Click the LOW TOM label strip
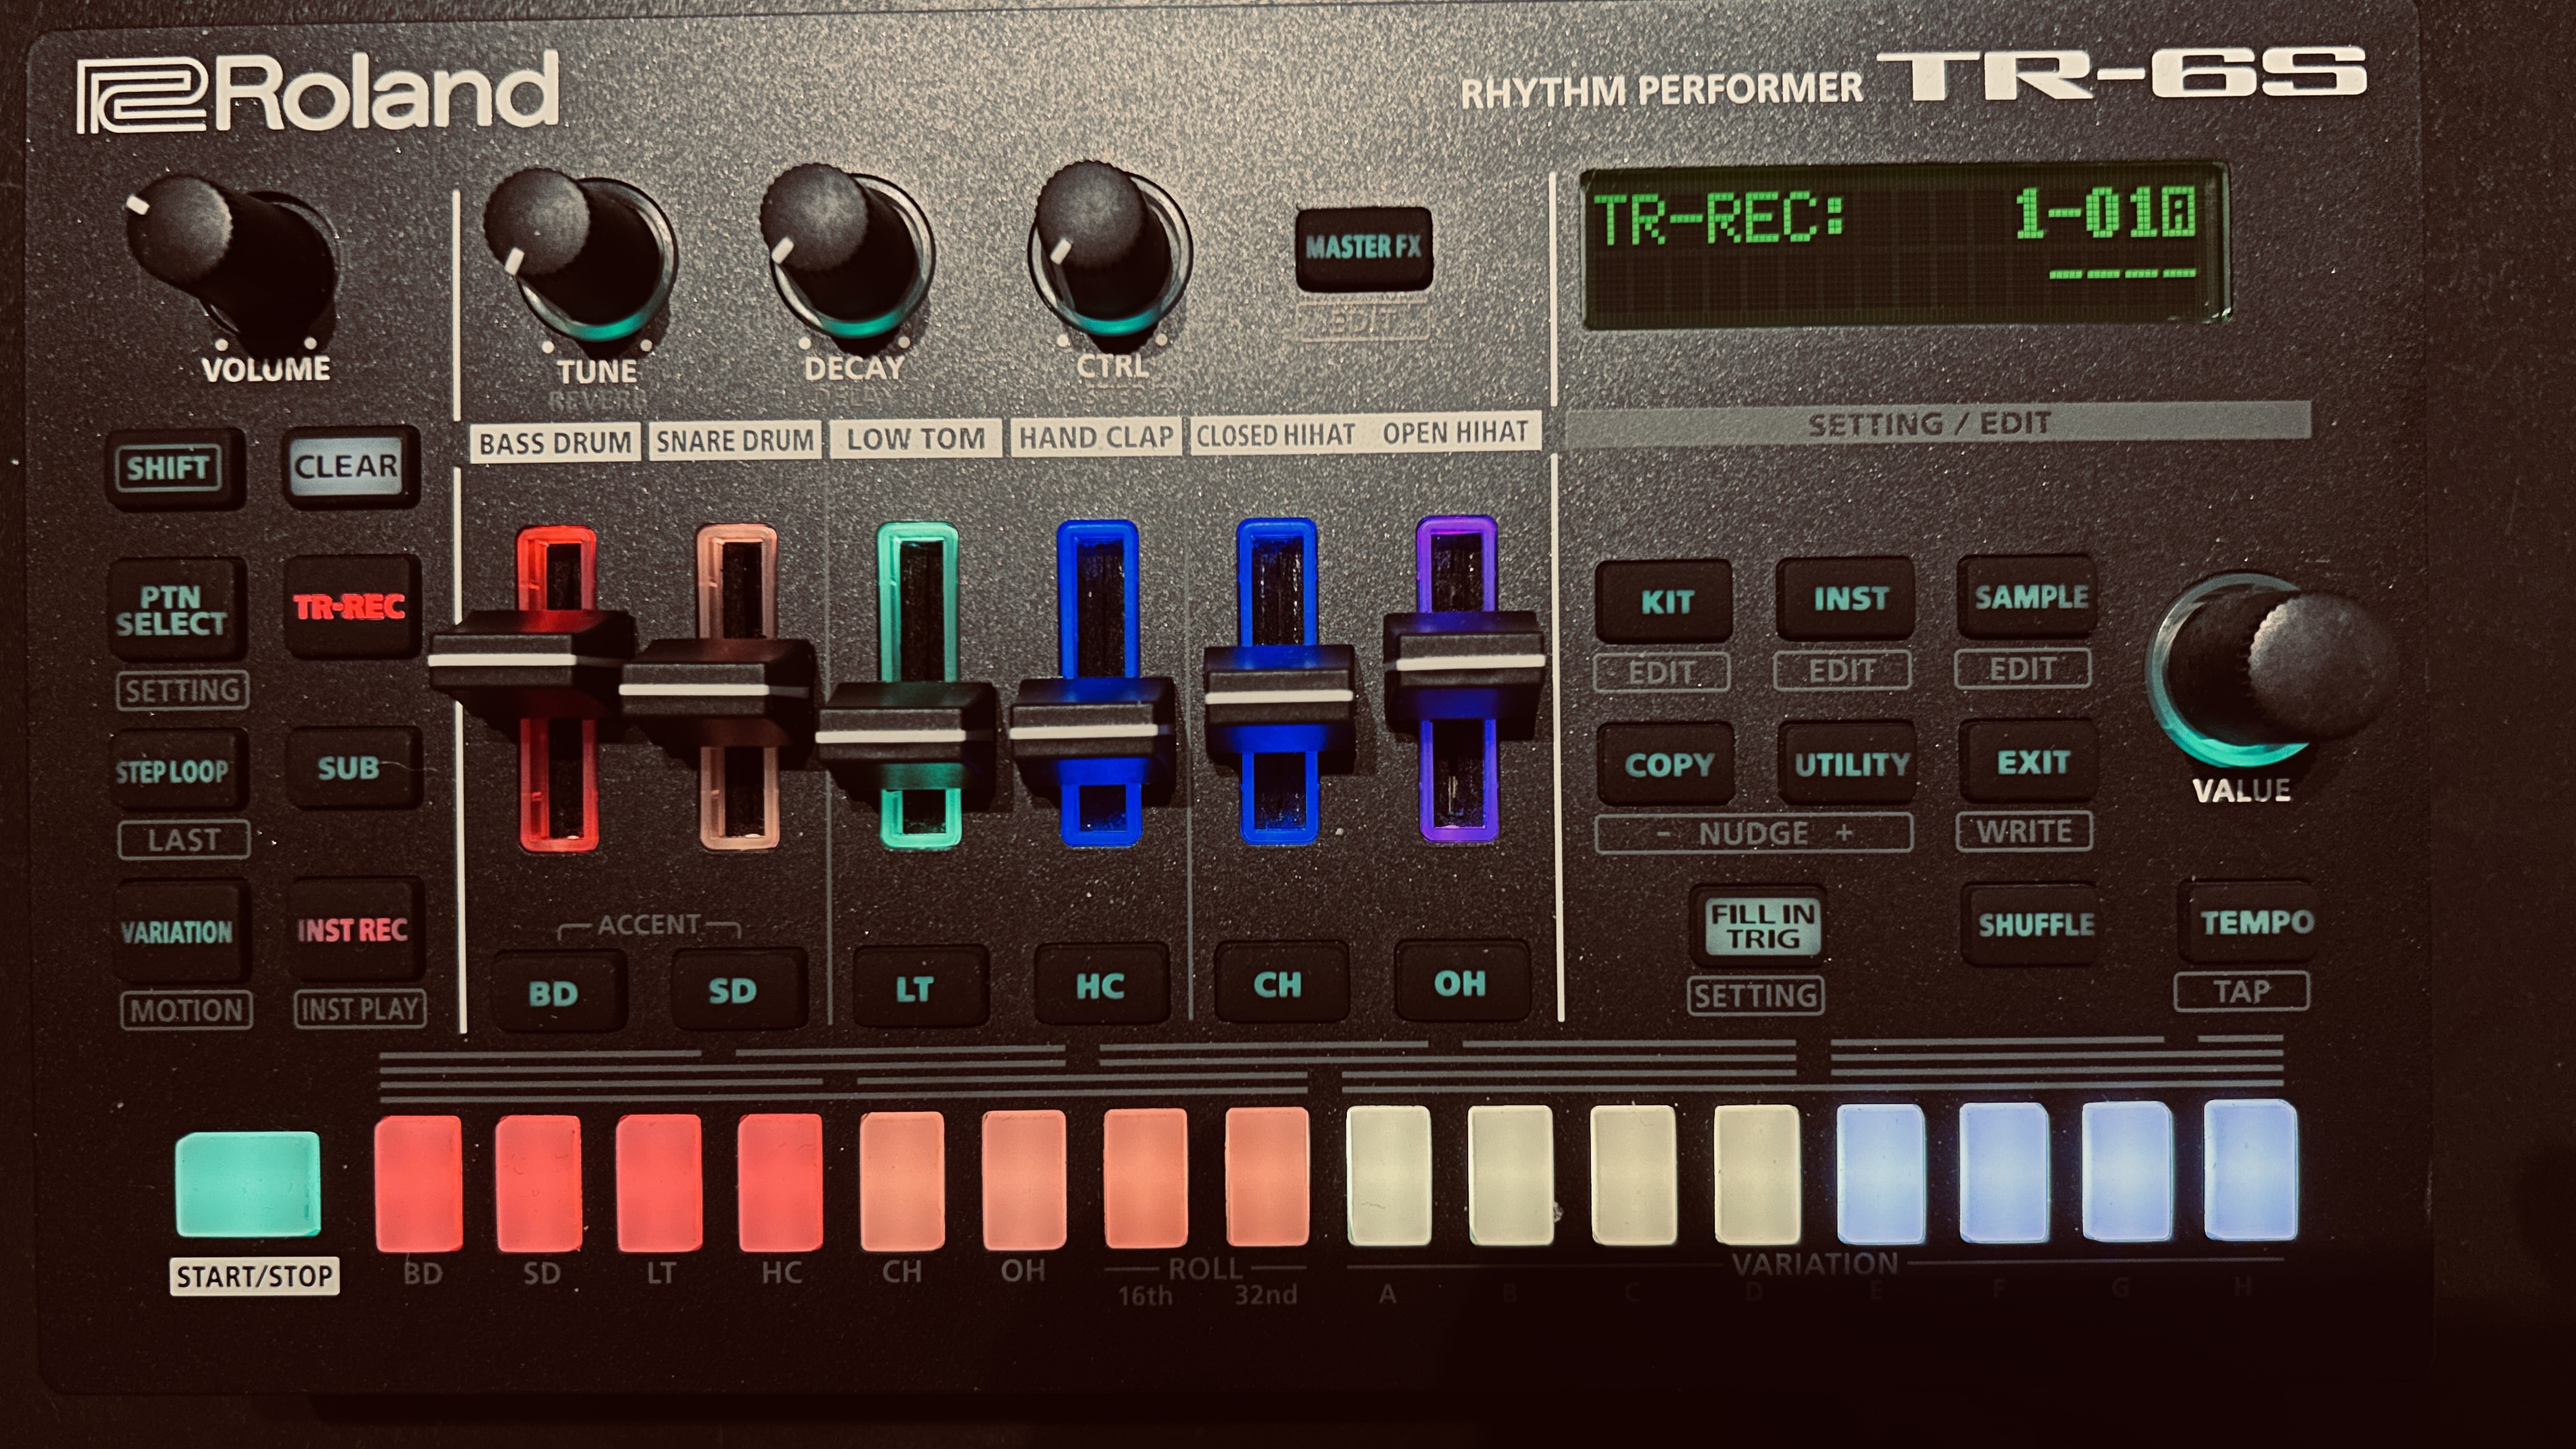This screenshot has height=1449, width=2576. (x=916, y=438)
